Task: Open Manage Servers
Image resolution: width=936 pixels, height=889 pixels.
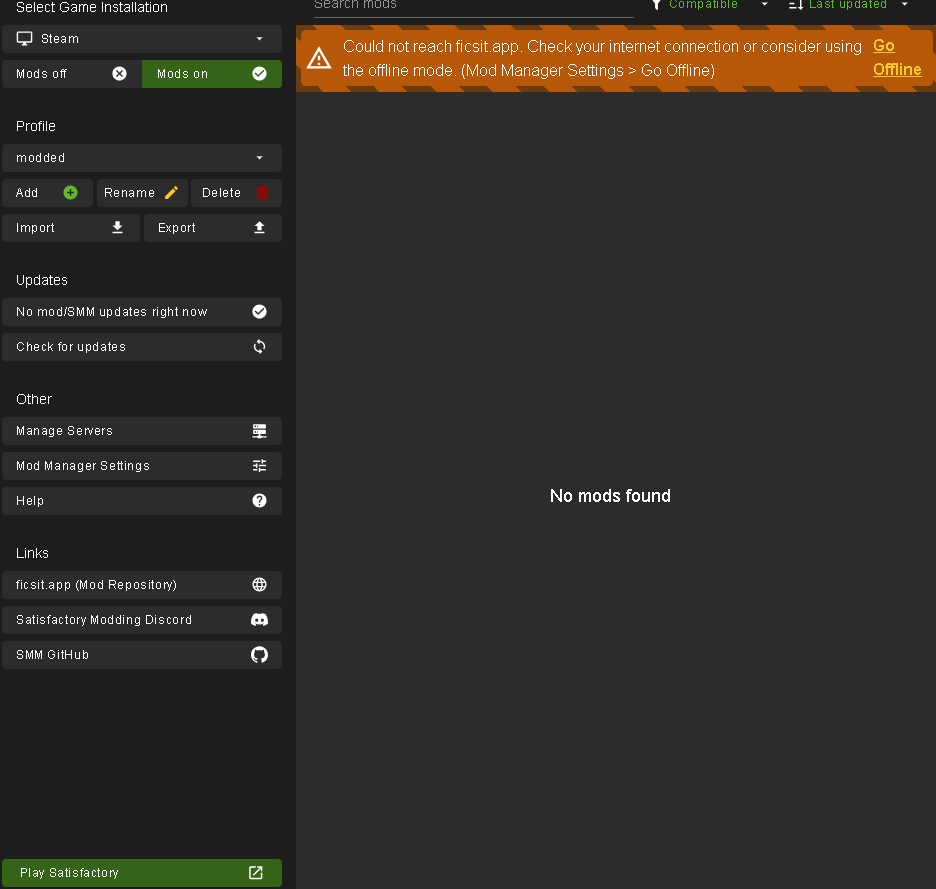Action: point(142,431)
